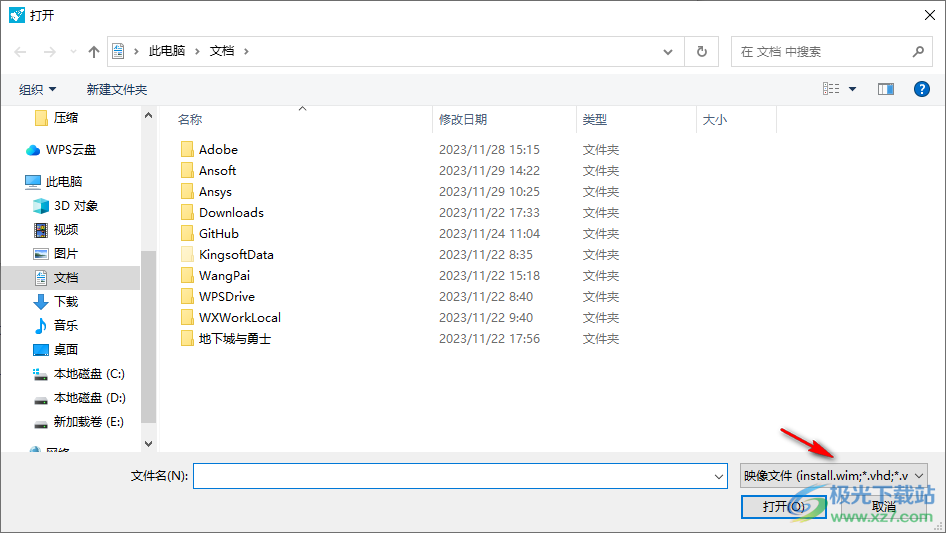Open recent locations dropdown arrow

[73, 52]
